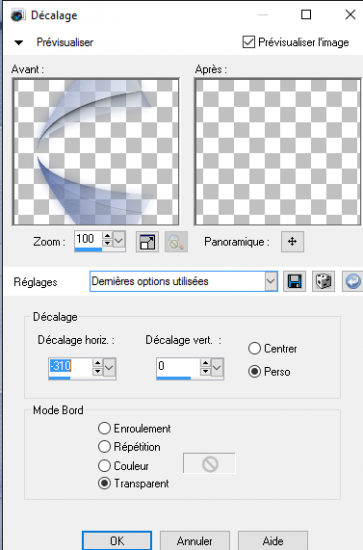Click the randomize parameters dice icon
The height and width of the screenshot is (550, 363).
tap(323, 281)
